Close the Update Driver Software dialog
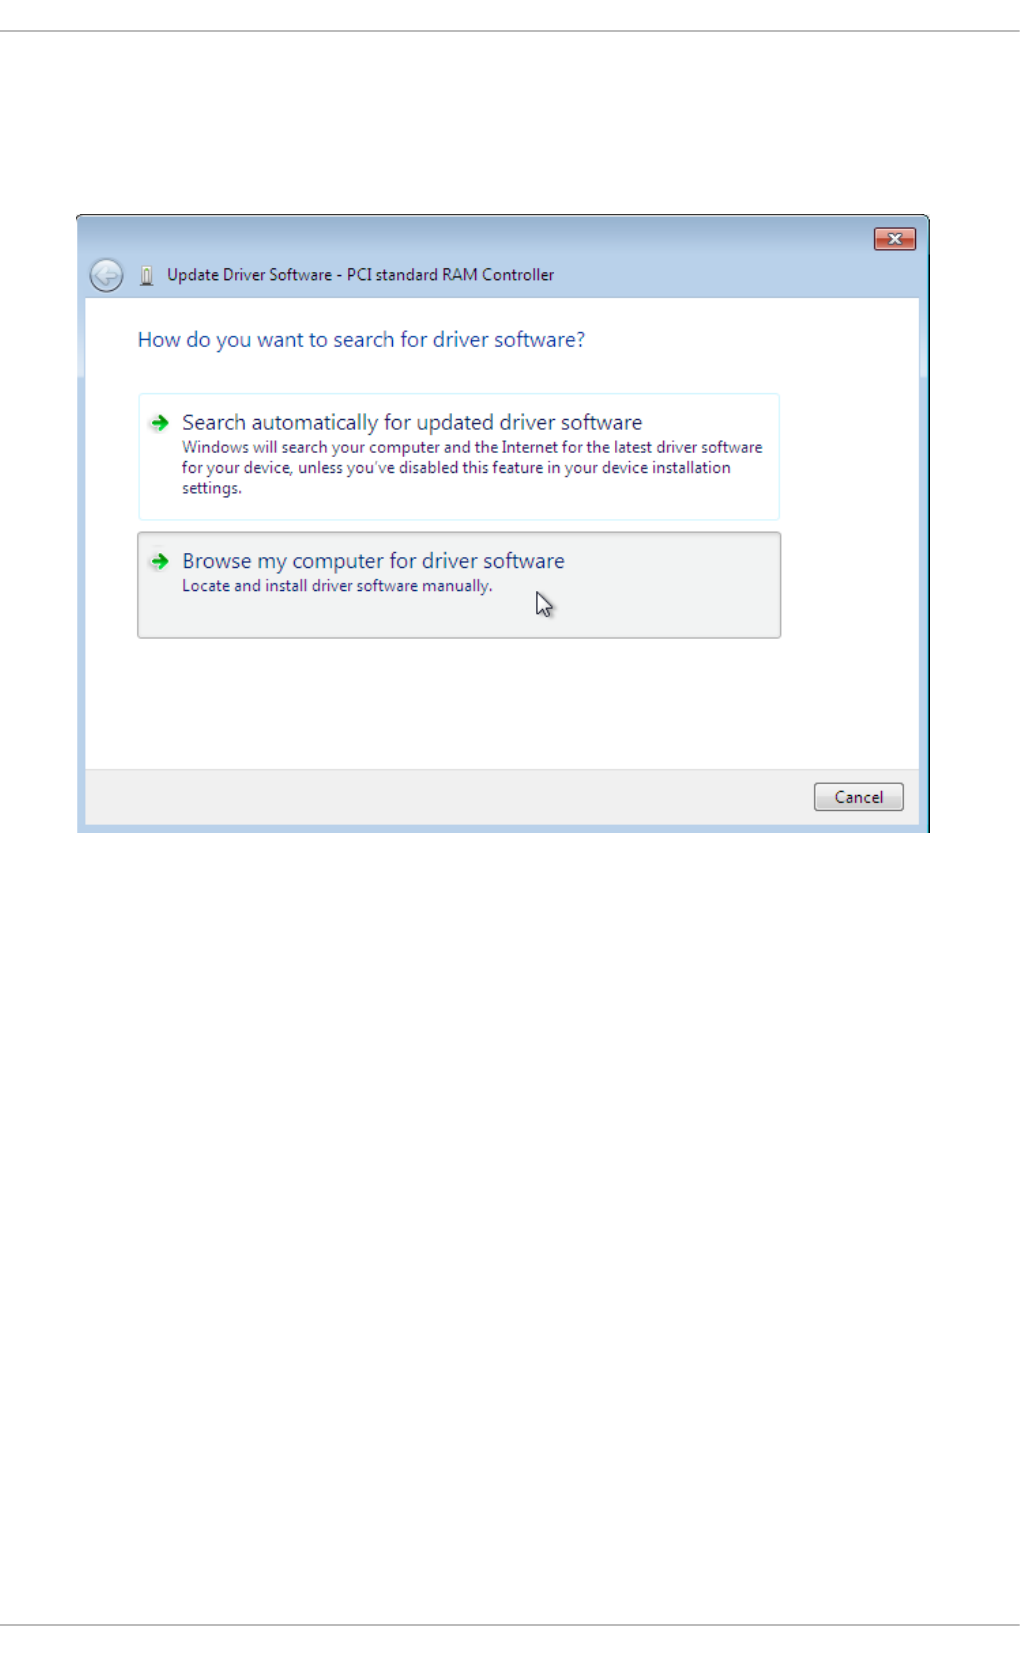1020x1656 pixels. click(894, 239)
